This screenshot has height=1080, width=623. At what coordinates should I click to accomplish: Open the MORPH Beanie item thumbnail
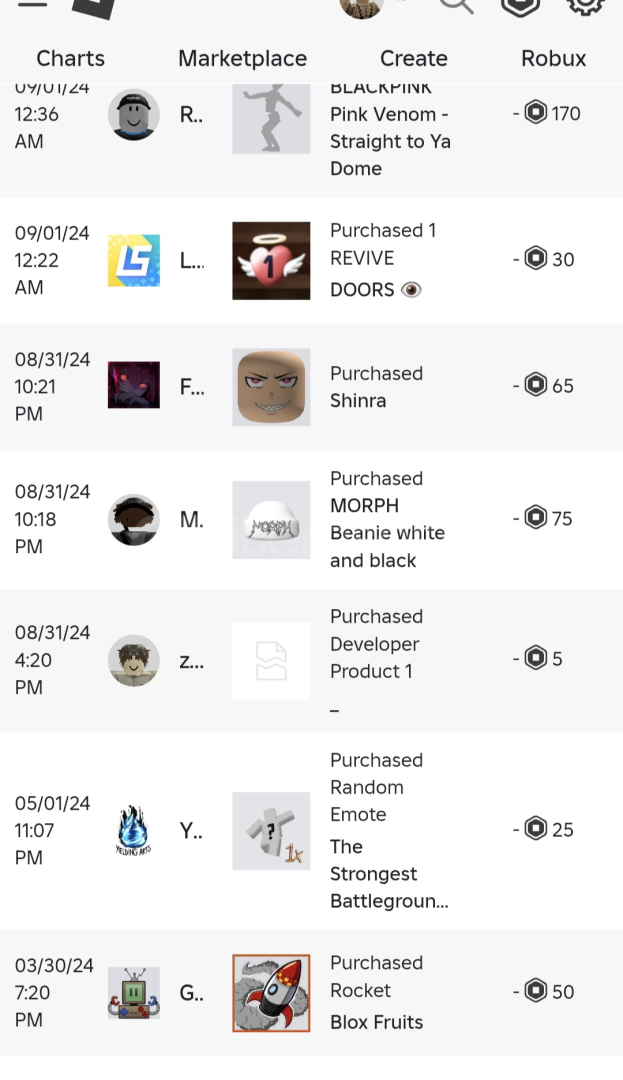pos(271,520)
